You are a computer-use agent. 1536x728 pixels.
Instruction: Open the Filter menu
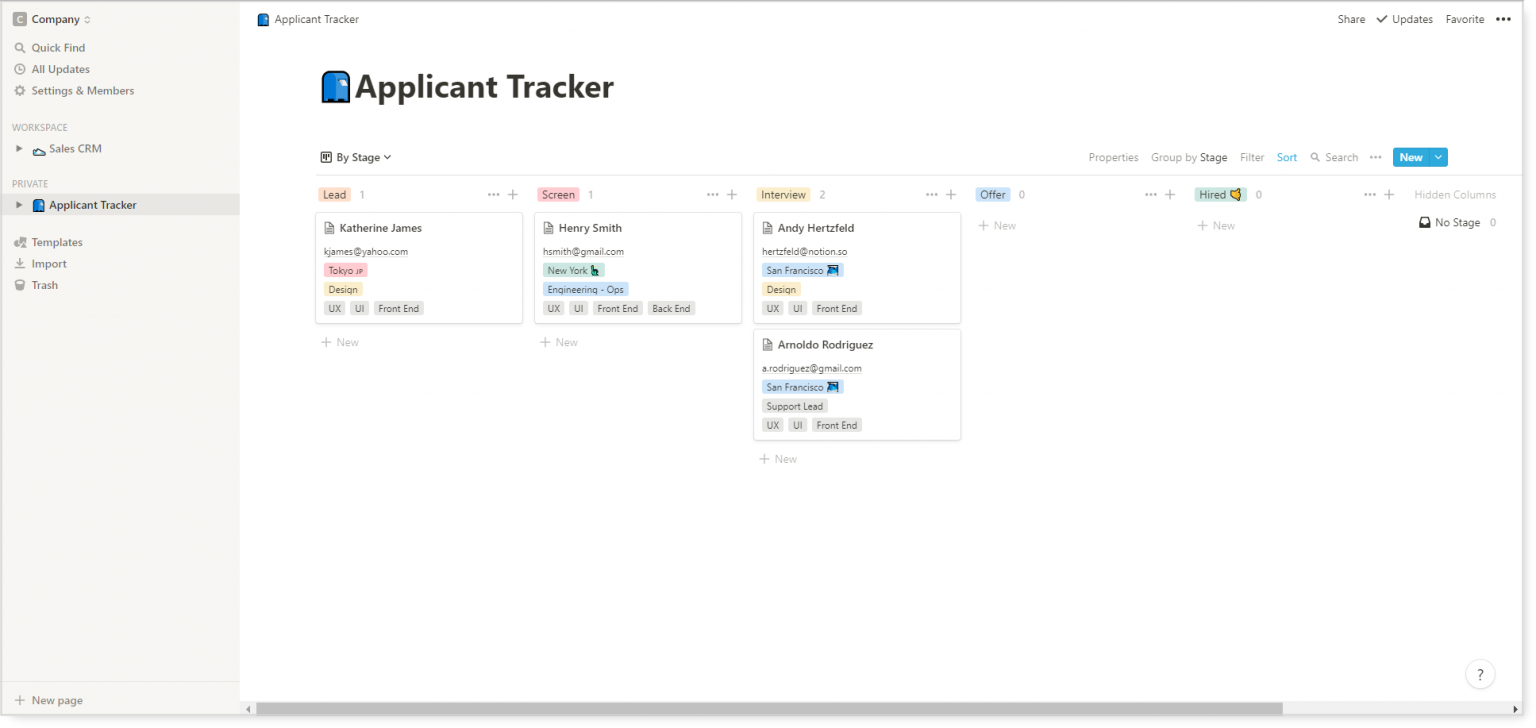click(1252, 157)
